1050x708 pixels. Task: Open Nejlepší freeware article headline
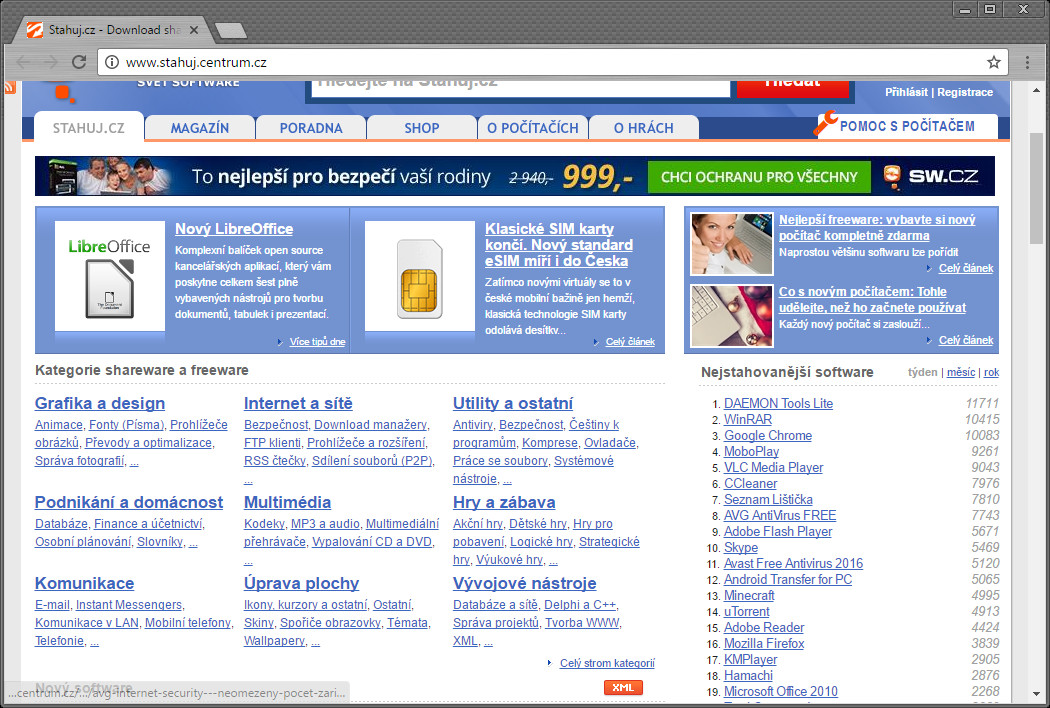(877, 228)
